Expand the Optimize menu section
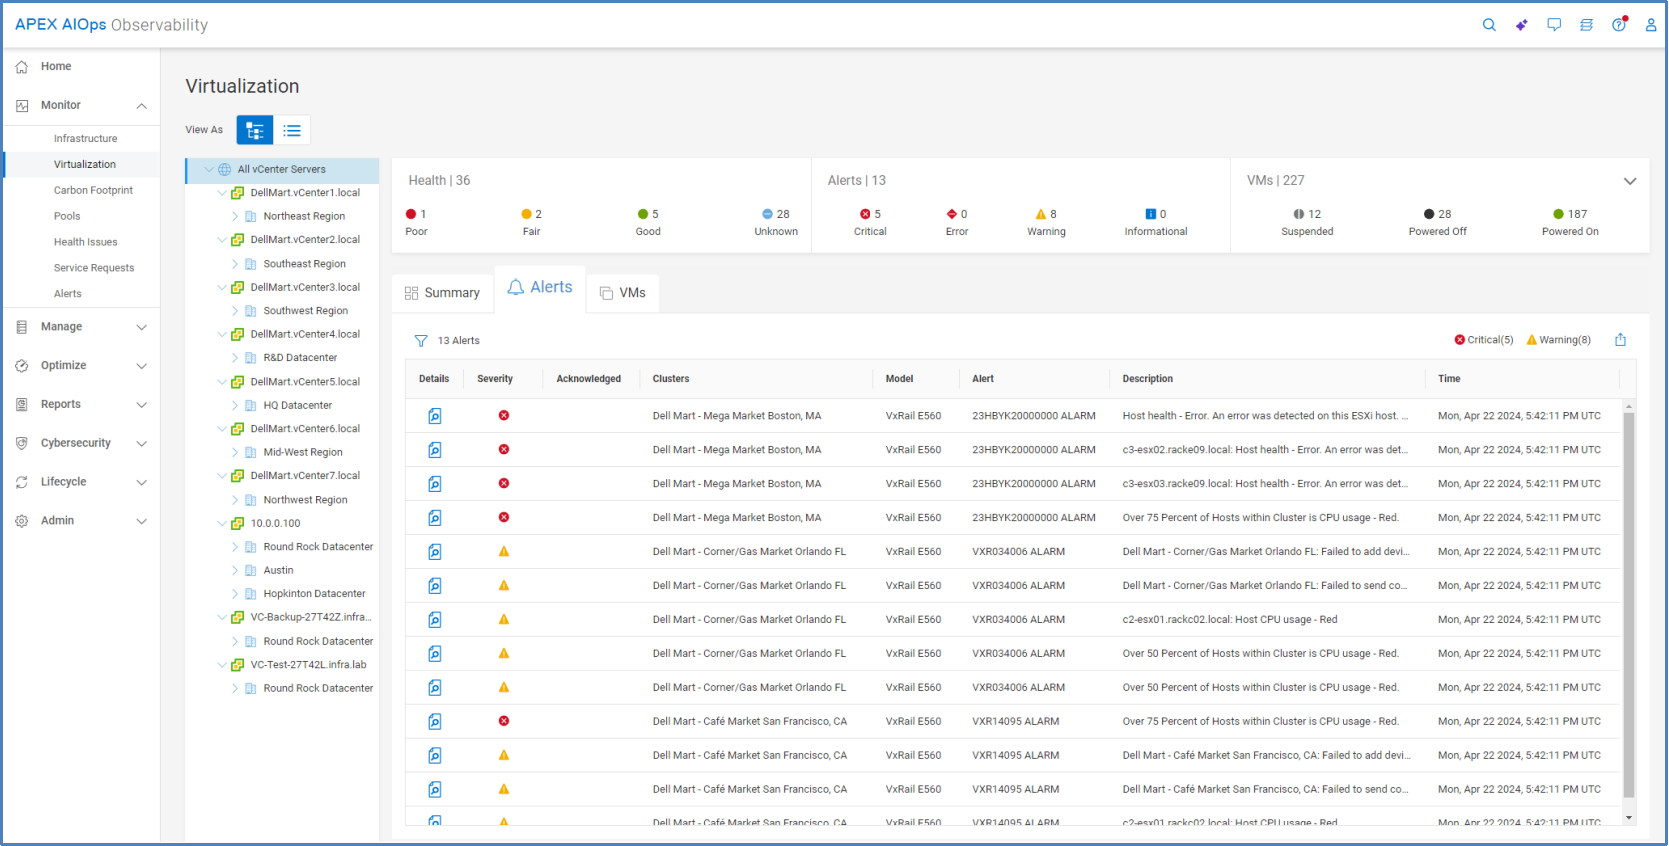 point(142,366)
